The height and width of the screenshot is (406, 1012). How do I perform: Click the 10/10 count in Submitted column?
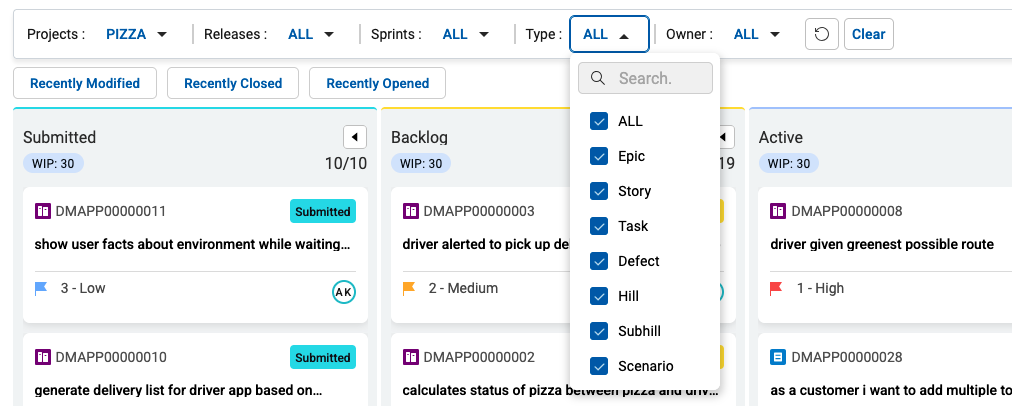tap(346, 163)
